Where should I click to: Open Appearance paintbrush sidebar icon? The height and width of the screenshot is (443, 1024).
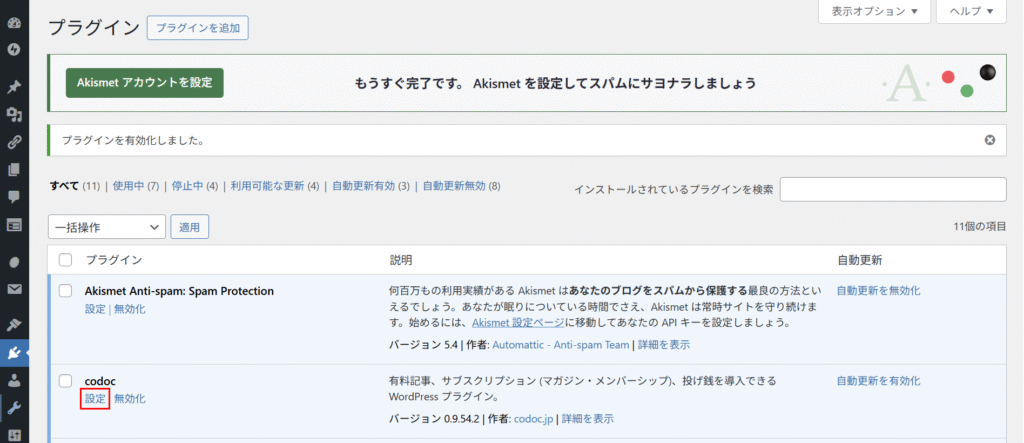pyautogui.click(x=14, y=325)
